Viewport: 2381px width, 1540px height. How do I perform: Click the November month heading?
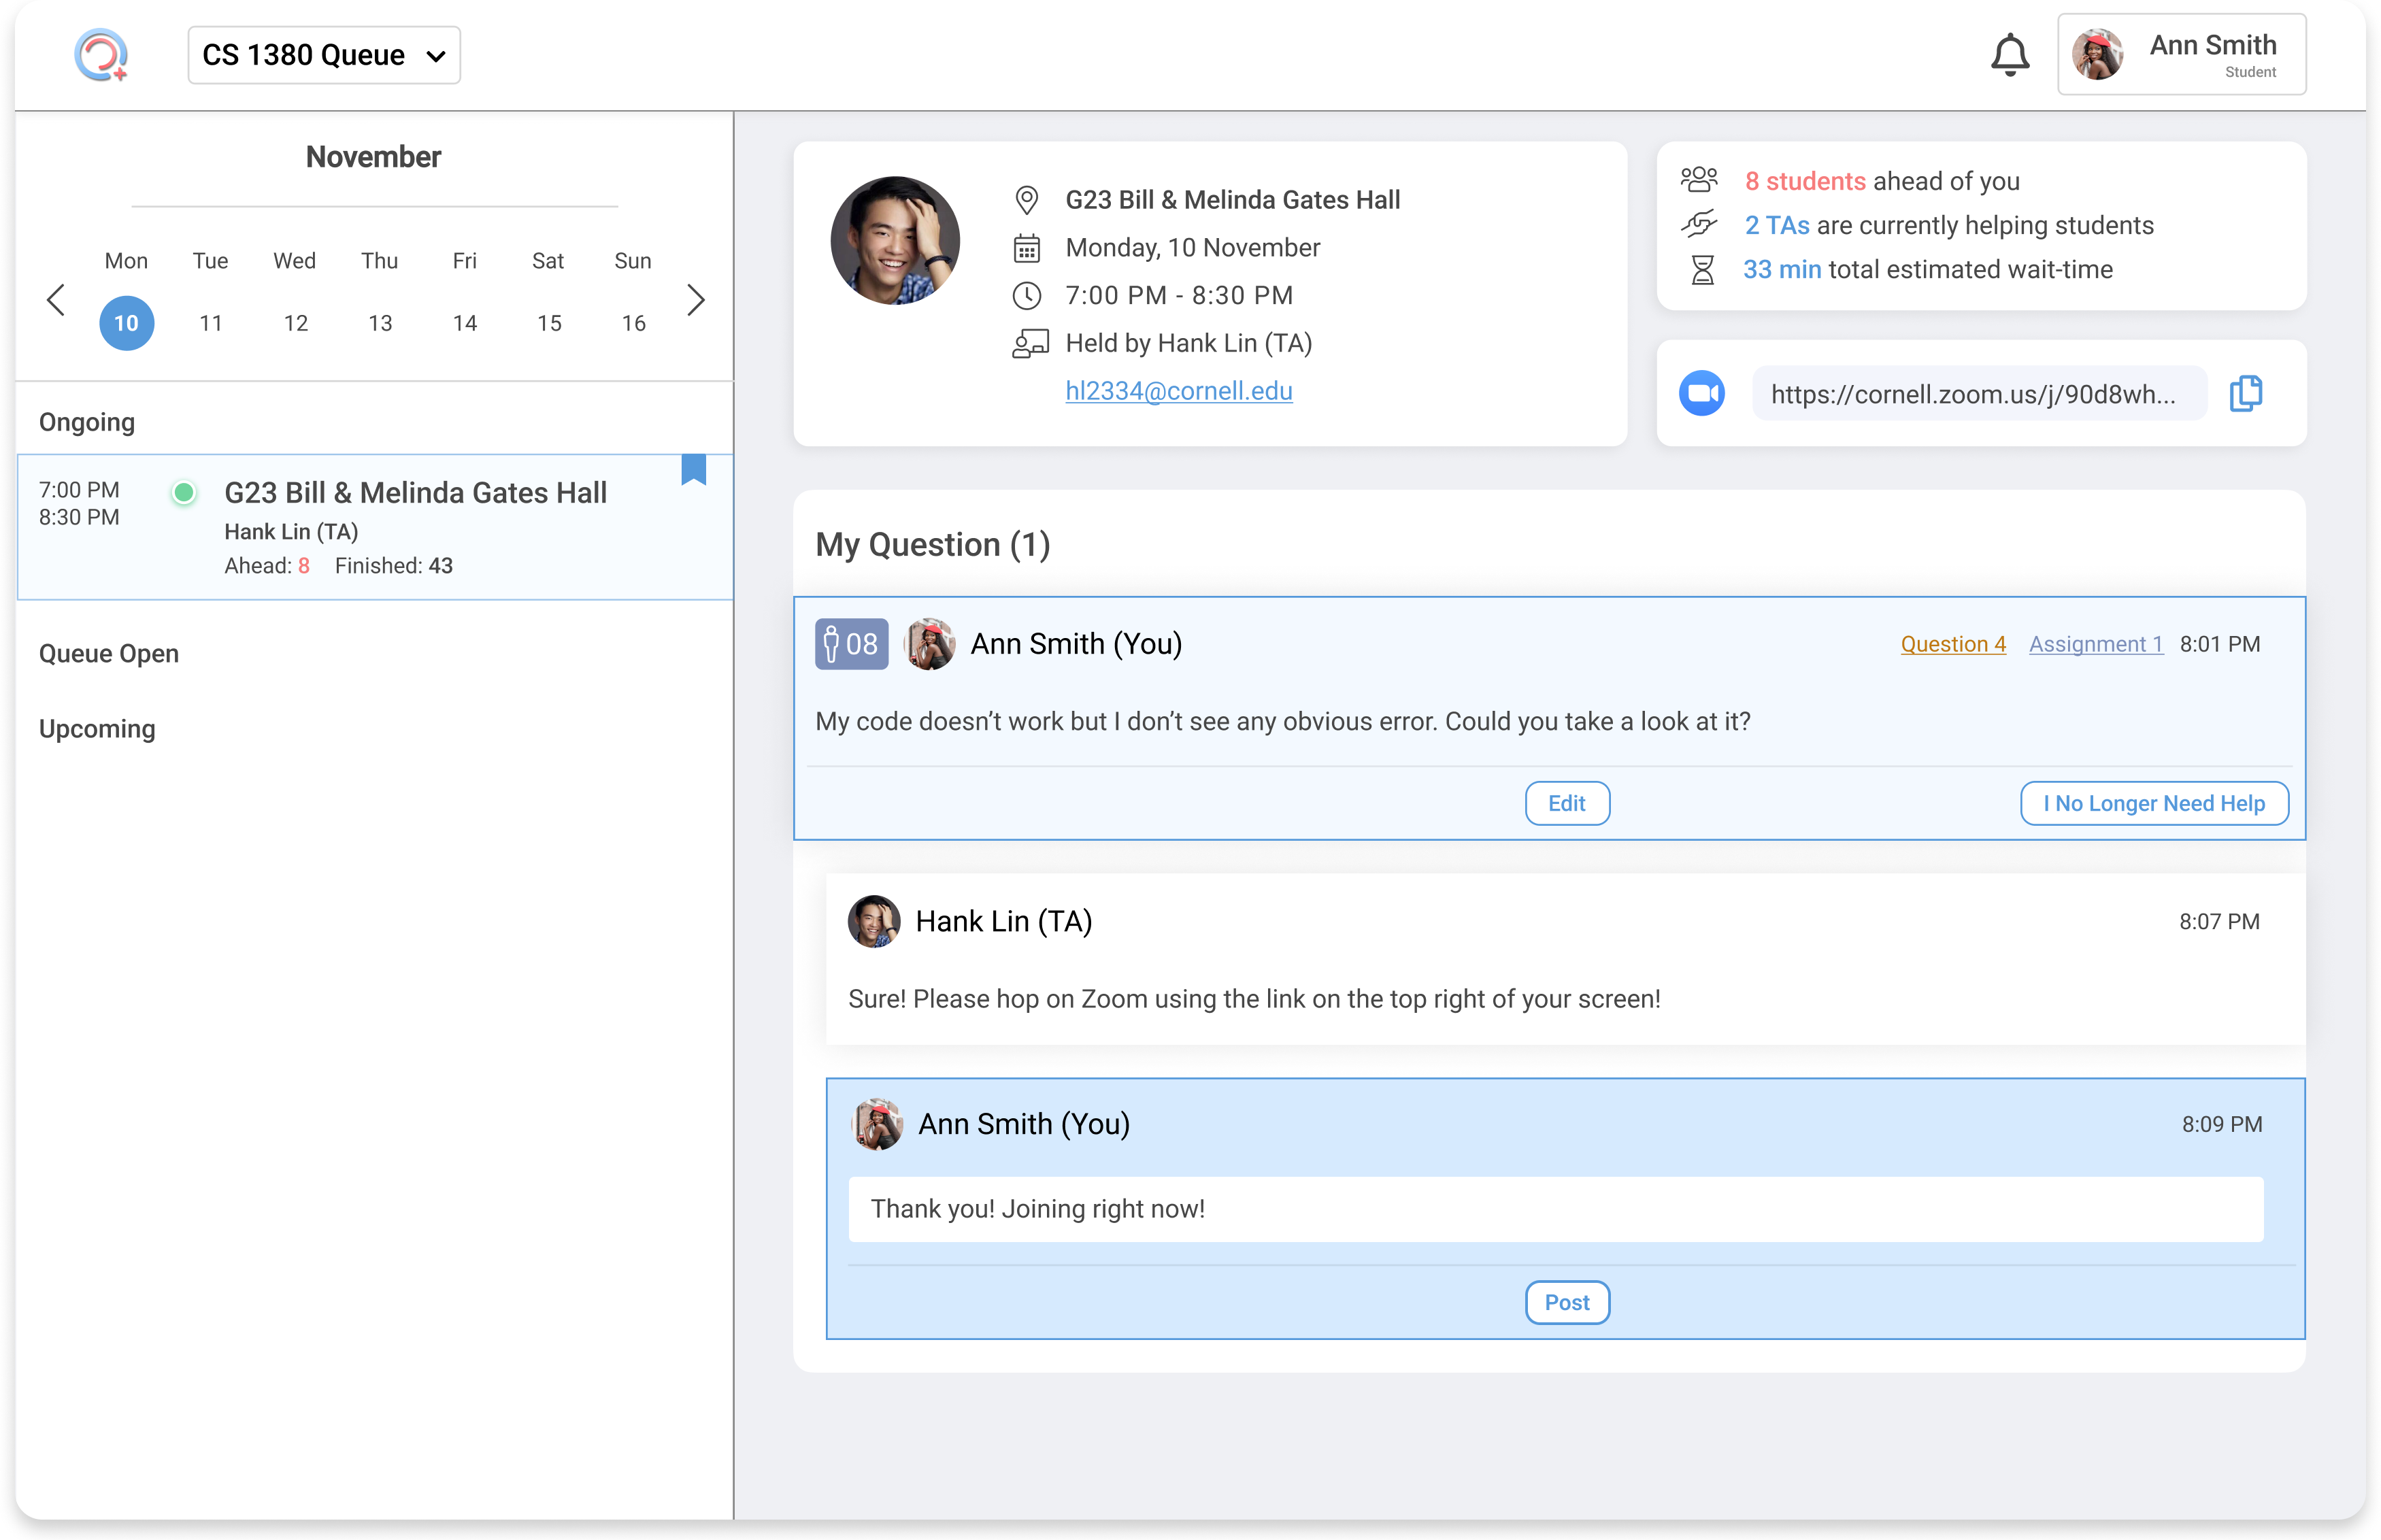tap(373, 157)
